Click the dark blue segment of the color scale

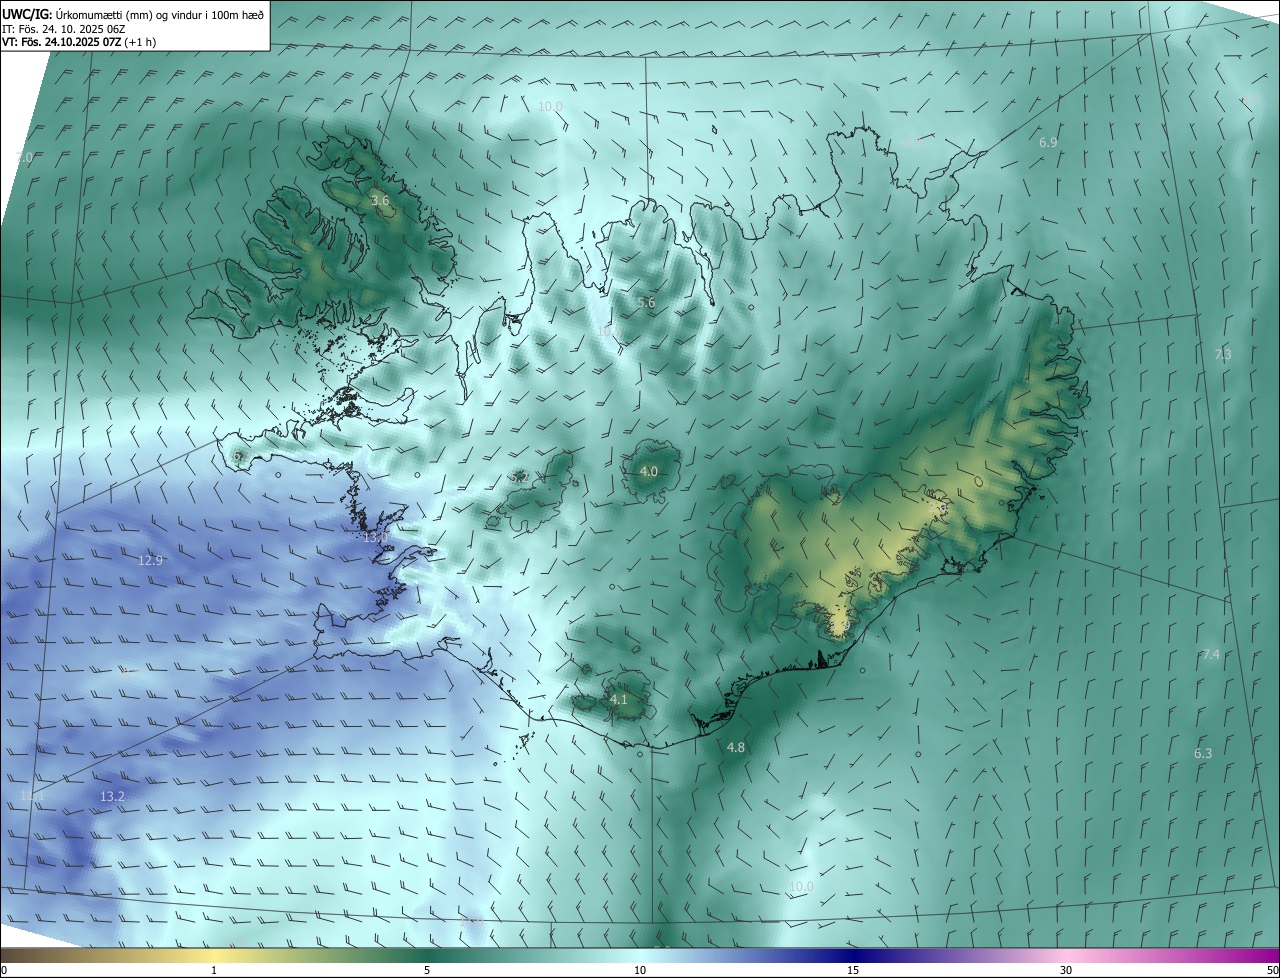click(853, 955)
